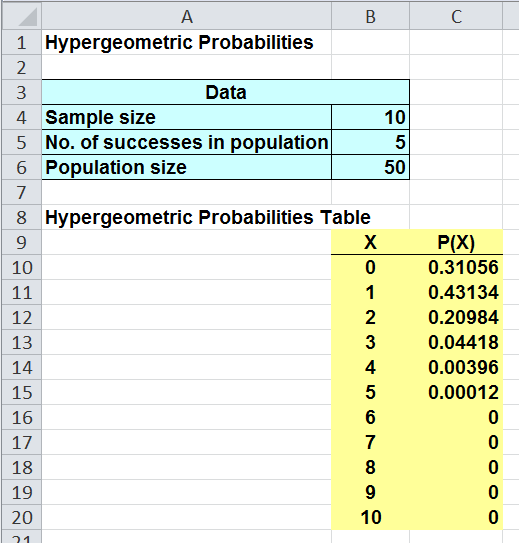Select probability 0.43134

[456, 292]
